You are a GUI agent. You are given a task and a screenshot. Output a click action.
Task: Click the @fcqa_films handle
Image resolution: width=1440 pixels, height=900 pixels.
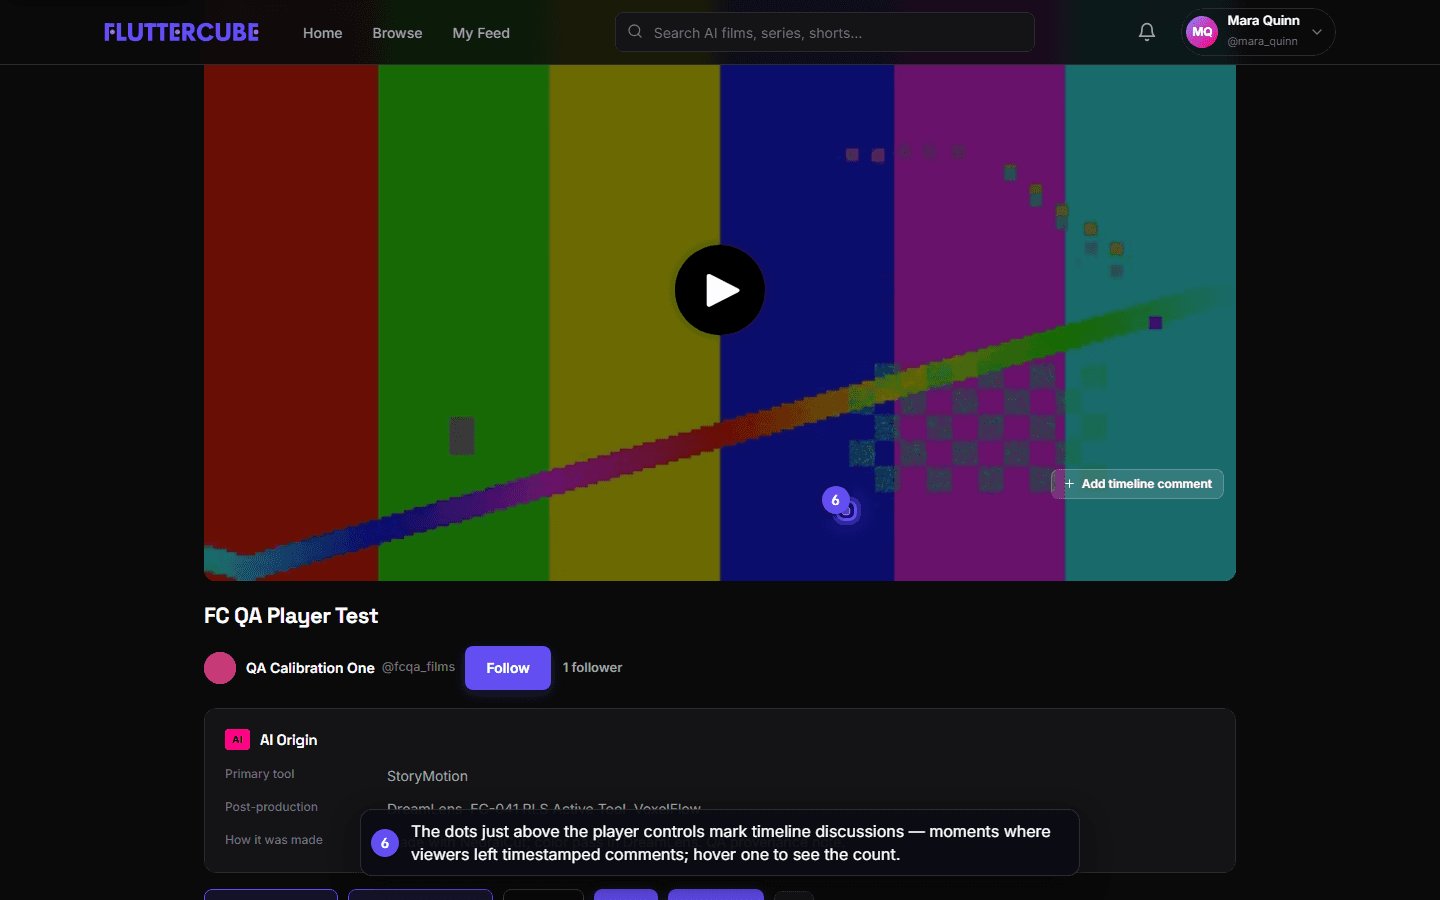point(418,667)
